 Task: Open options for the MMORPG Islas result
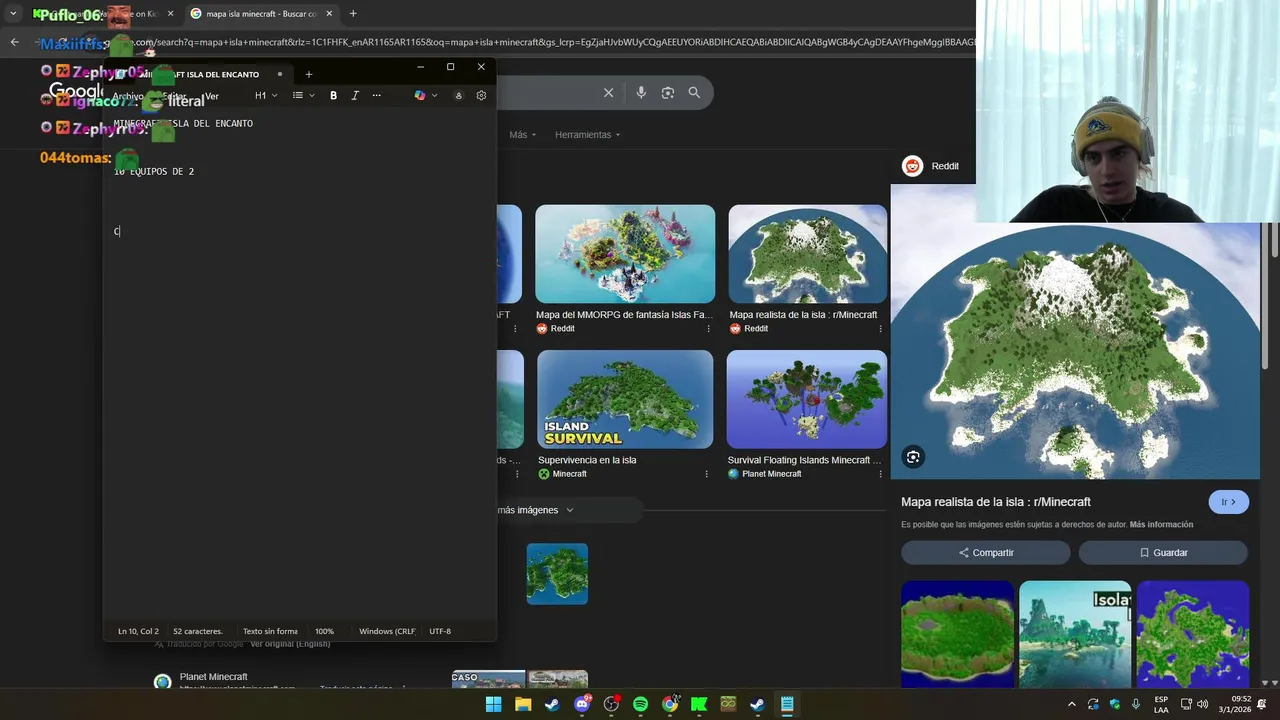(x=709, y=328)
